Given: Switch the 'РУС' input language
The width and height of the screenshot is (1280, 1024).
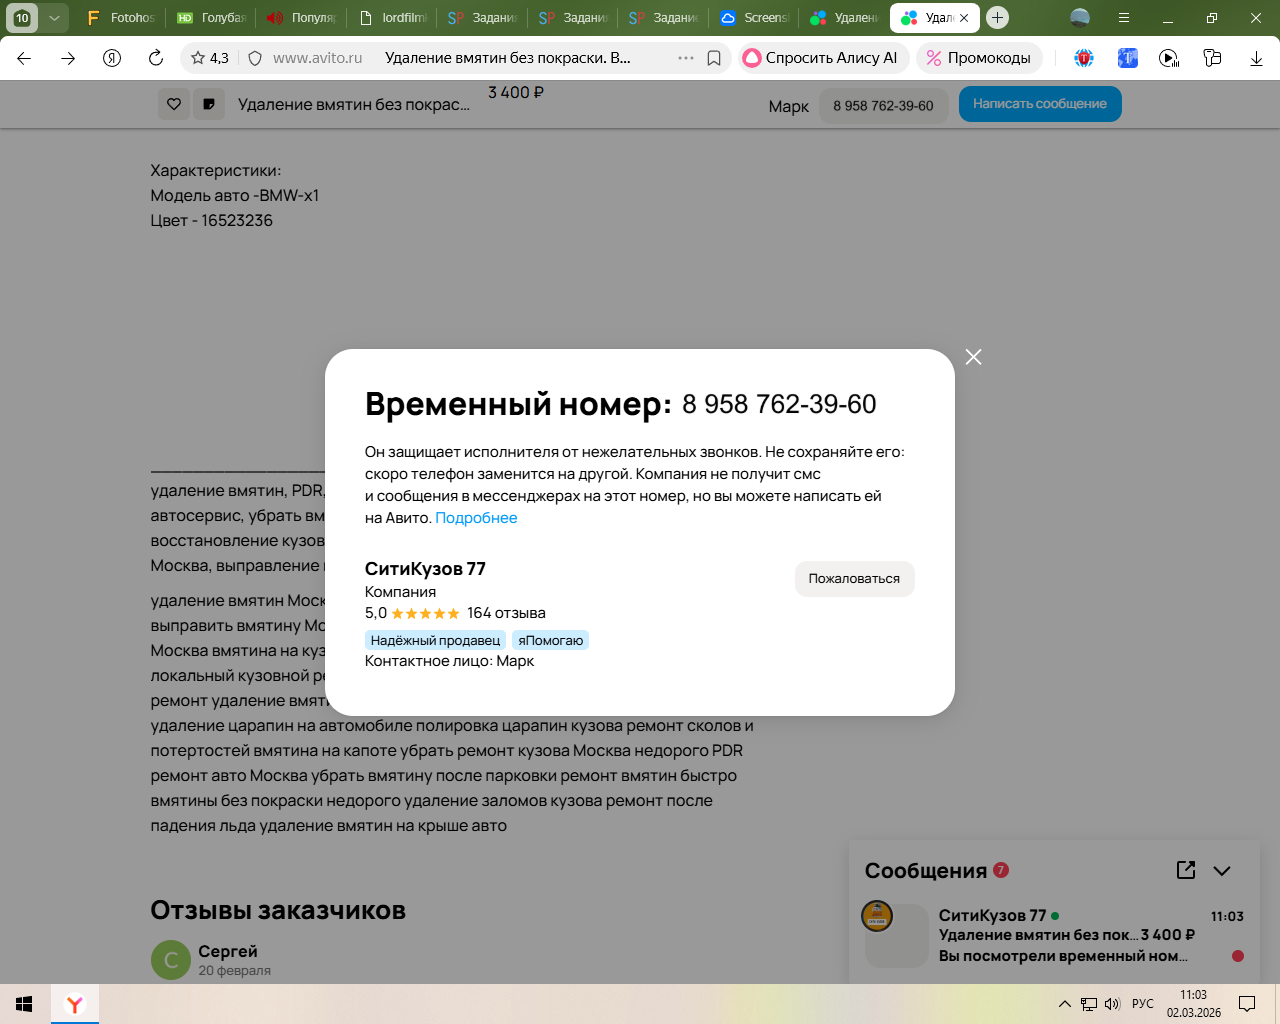Looking at the screenshot, I should [1143, 1004].
